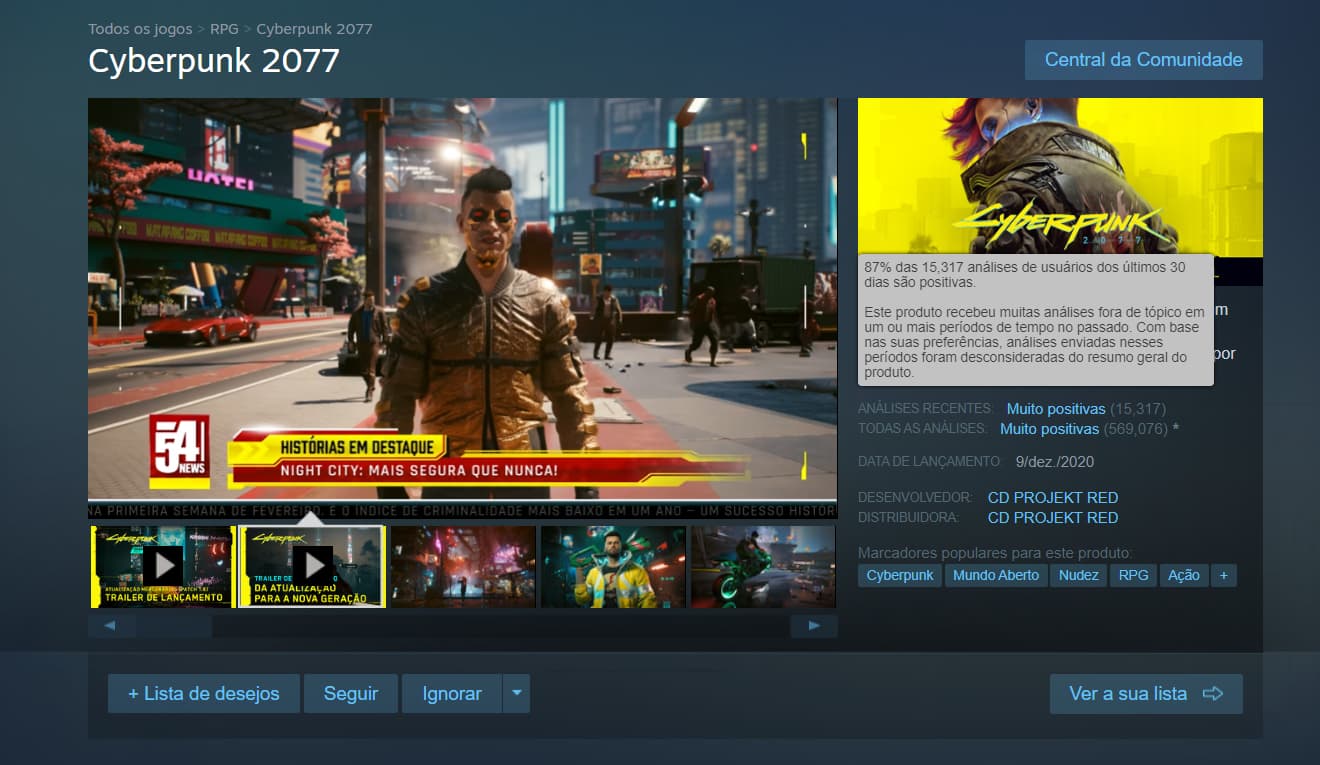1320x765 pixels.
Task: Click the Ignorar button
Action: [x=452, y=694]
